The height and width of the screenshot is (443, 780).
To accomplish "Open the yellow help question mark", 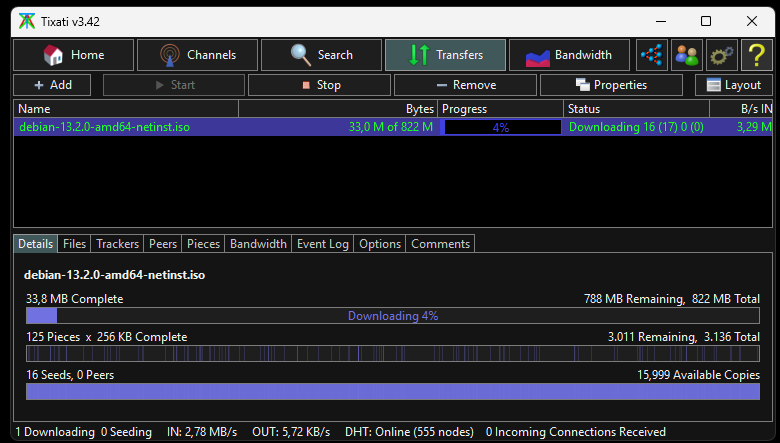I will click(756, 55).
